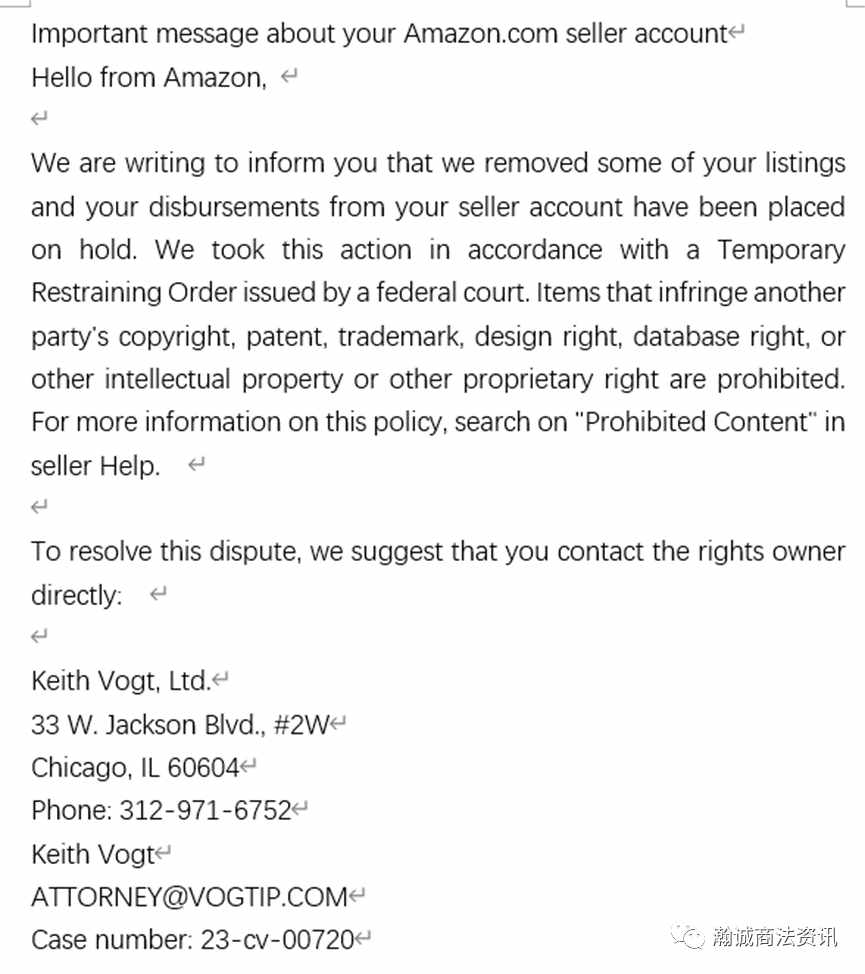Click the words "seller Help."
The width and height of the screenshot is (865, 974).
pyautogui.click(x=96, y=465)
